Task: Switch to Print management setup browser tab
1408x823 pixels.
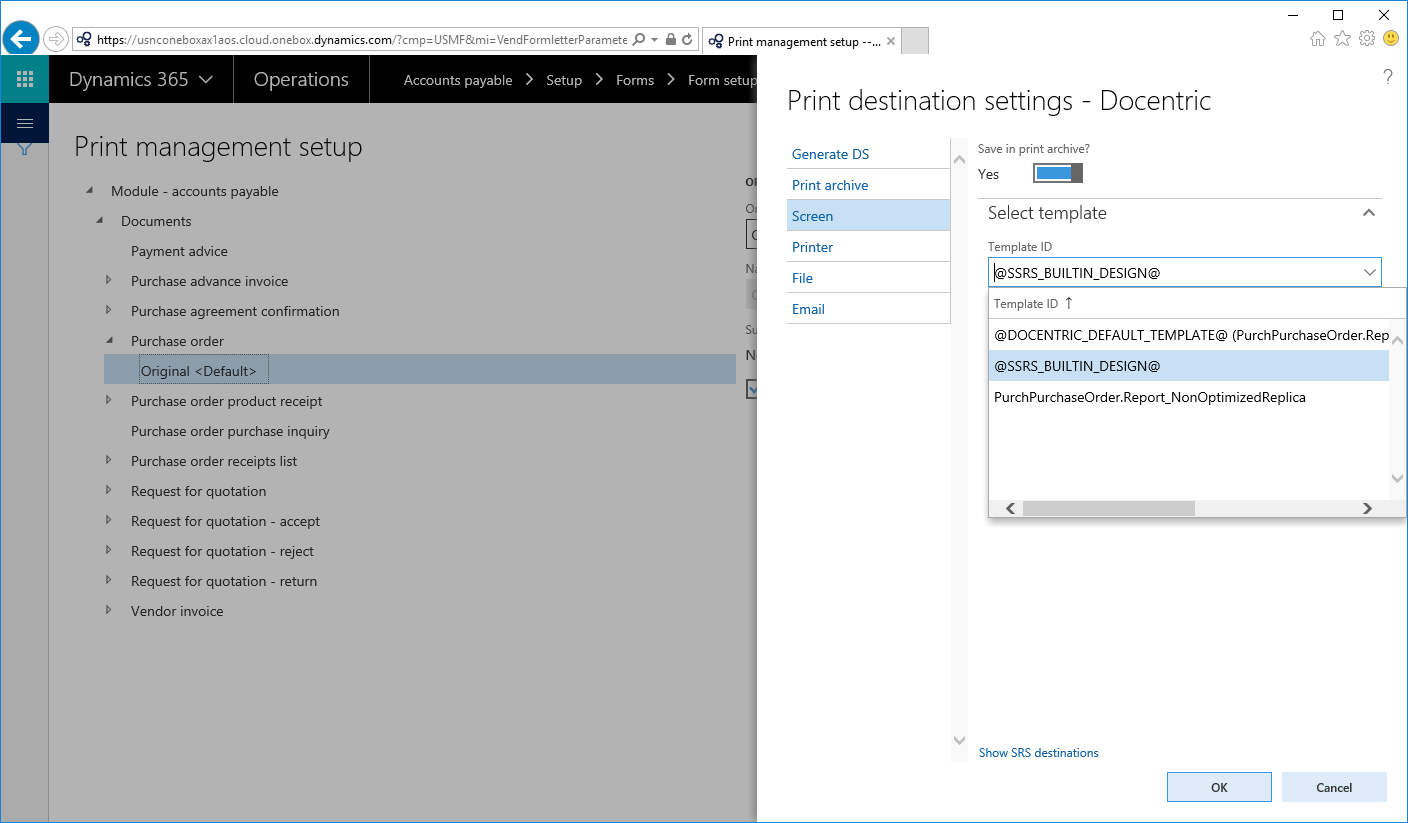Action: click(802, 41)
